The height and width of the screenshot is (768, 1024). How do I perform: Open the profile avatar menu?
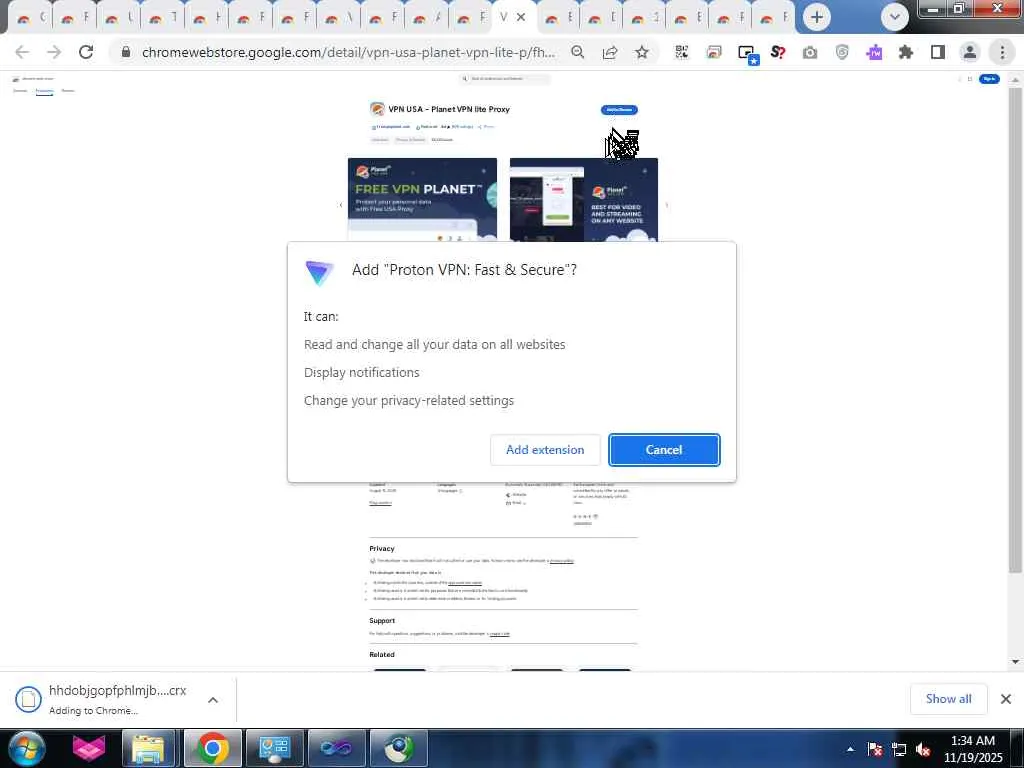970,52
